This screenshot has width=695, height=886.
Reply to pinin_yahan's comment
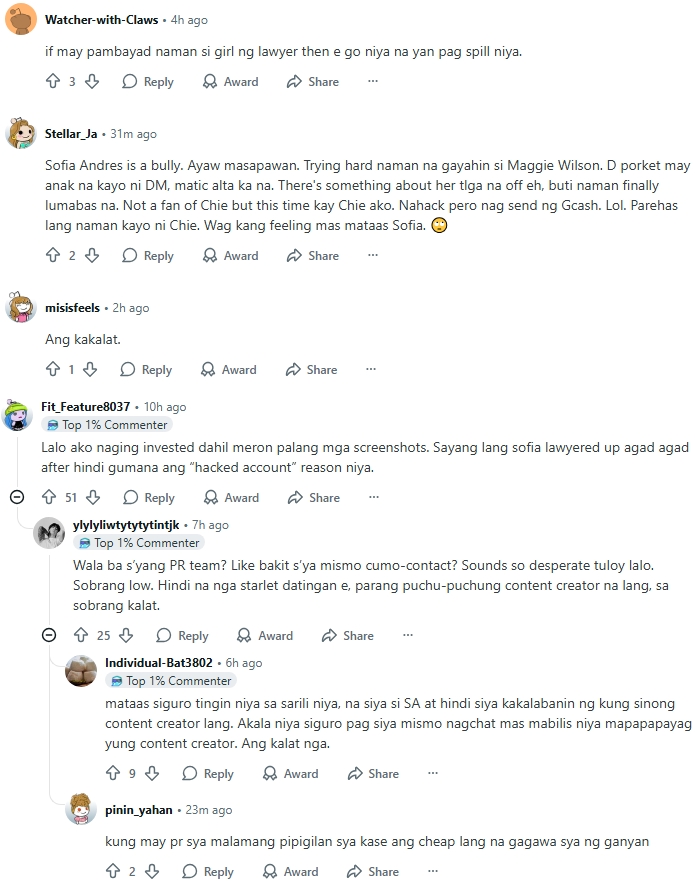tap(208, 872)
